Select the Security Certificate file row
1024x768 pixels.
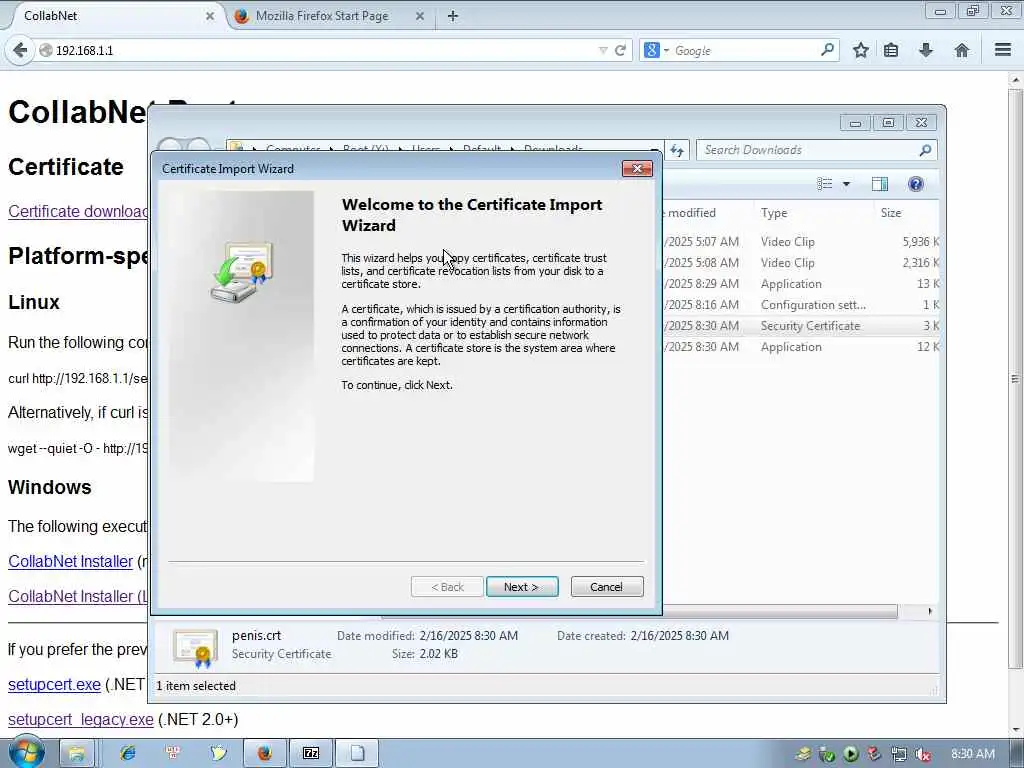(x=801, y=326)
